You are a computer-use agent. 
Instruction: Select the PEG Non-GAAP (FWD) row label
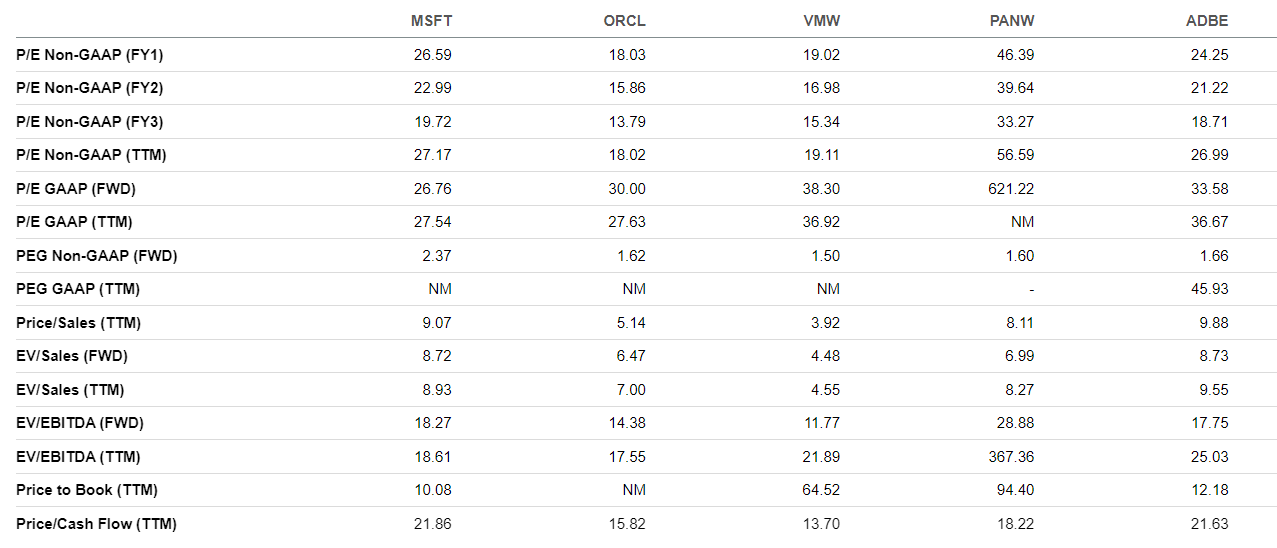pos(96,256)
